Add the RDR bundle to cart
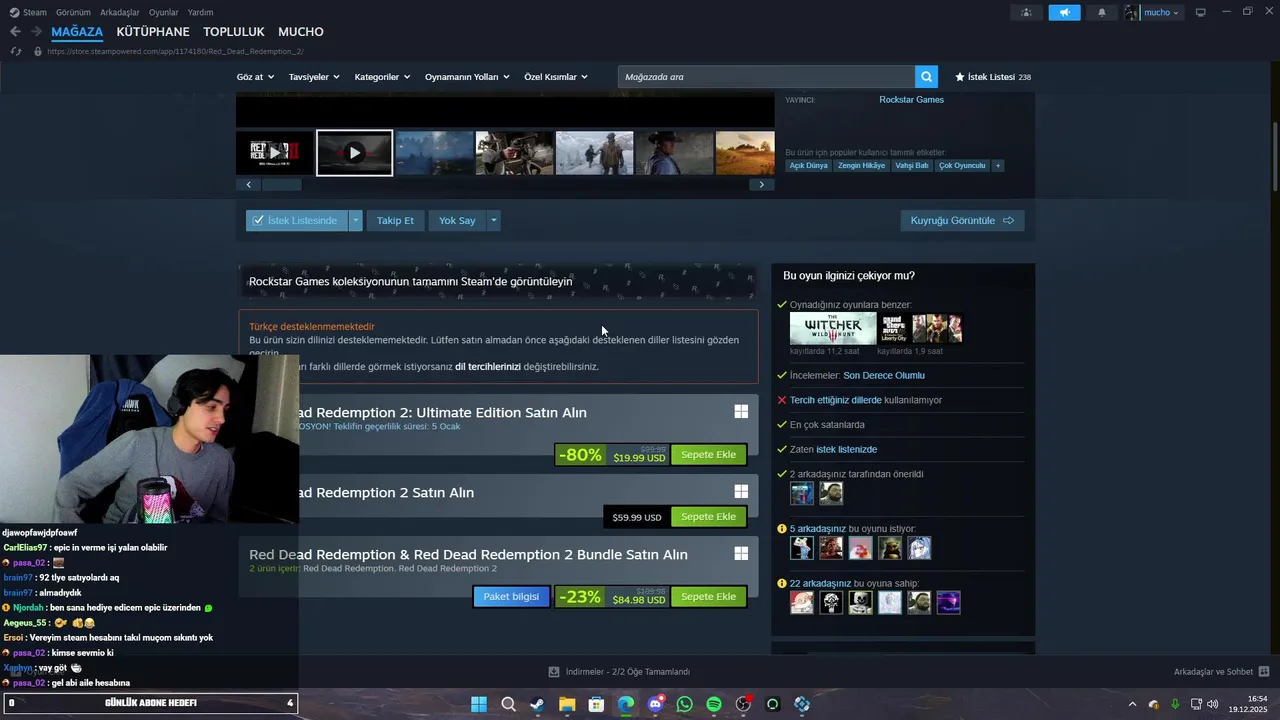1280x720 pixels. pos(708,597)
